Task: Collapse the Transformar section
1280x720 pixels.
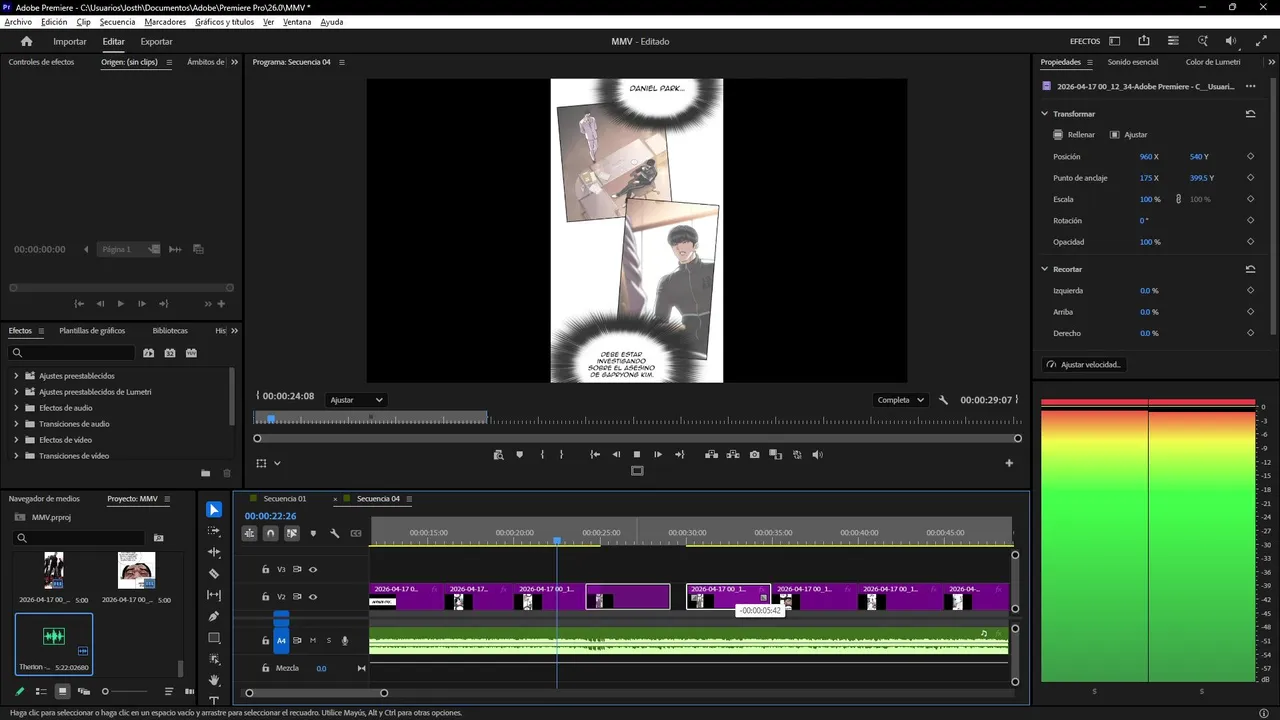Action: pos(1045,114)
